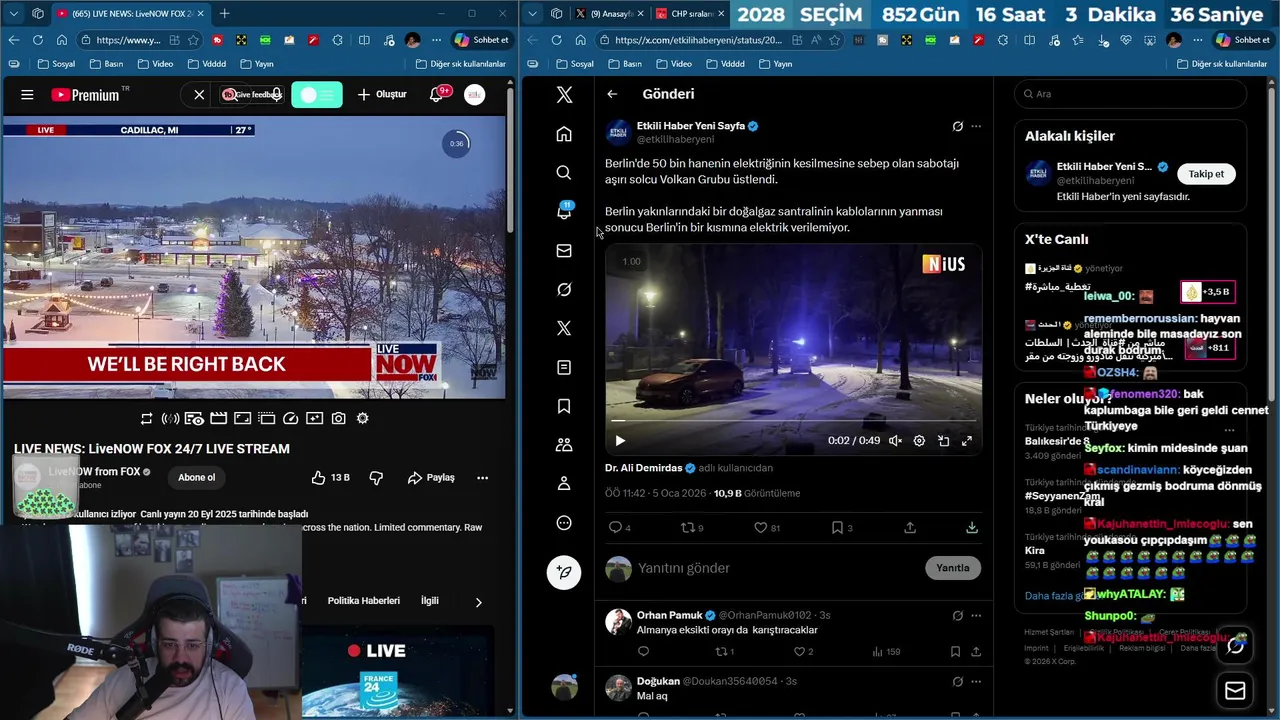Open new tab in the YouTube window
This screenshot has height=720, width=1280.
[224, 14]
